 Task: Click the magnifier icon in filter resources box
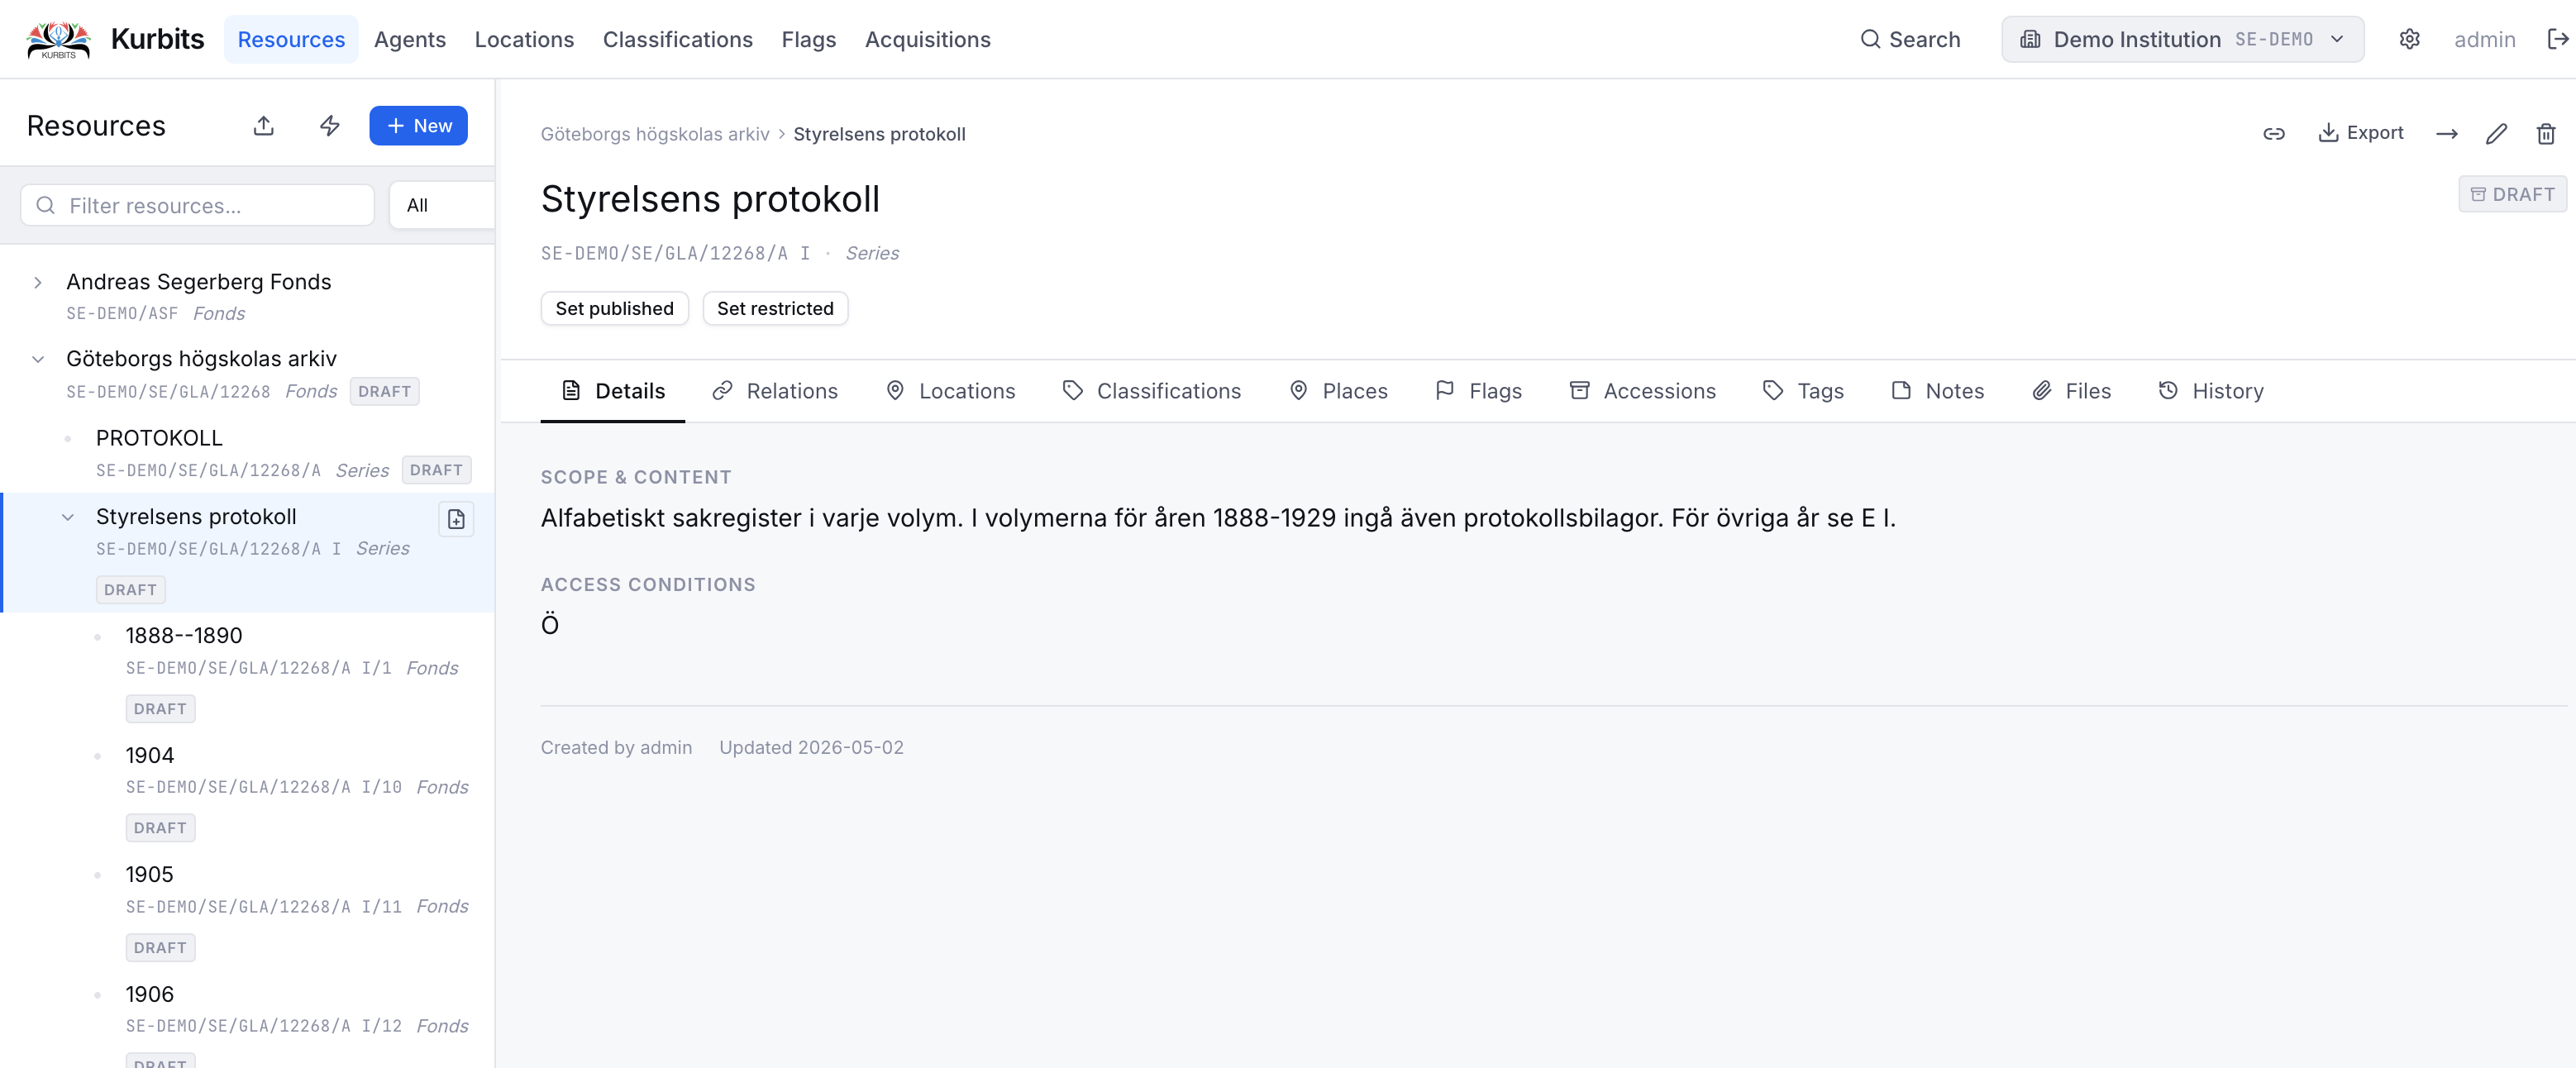click(x=45, y=205)
